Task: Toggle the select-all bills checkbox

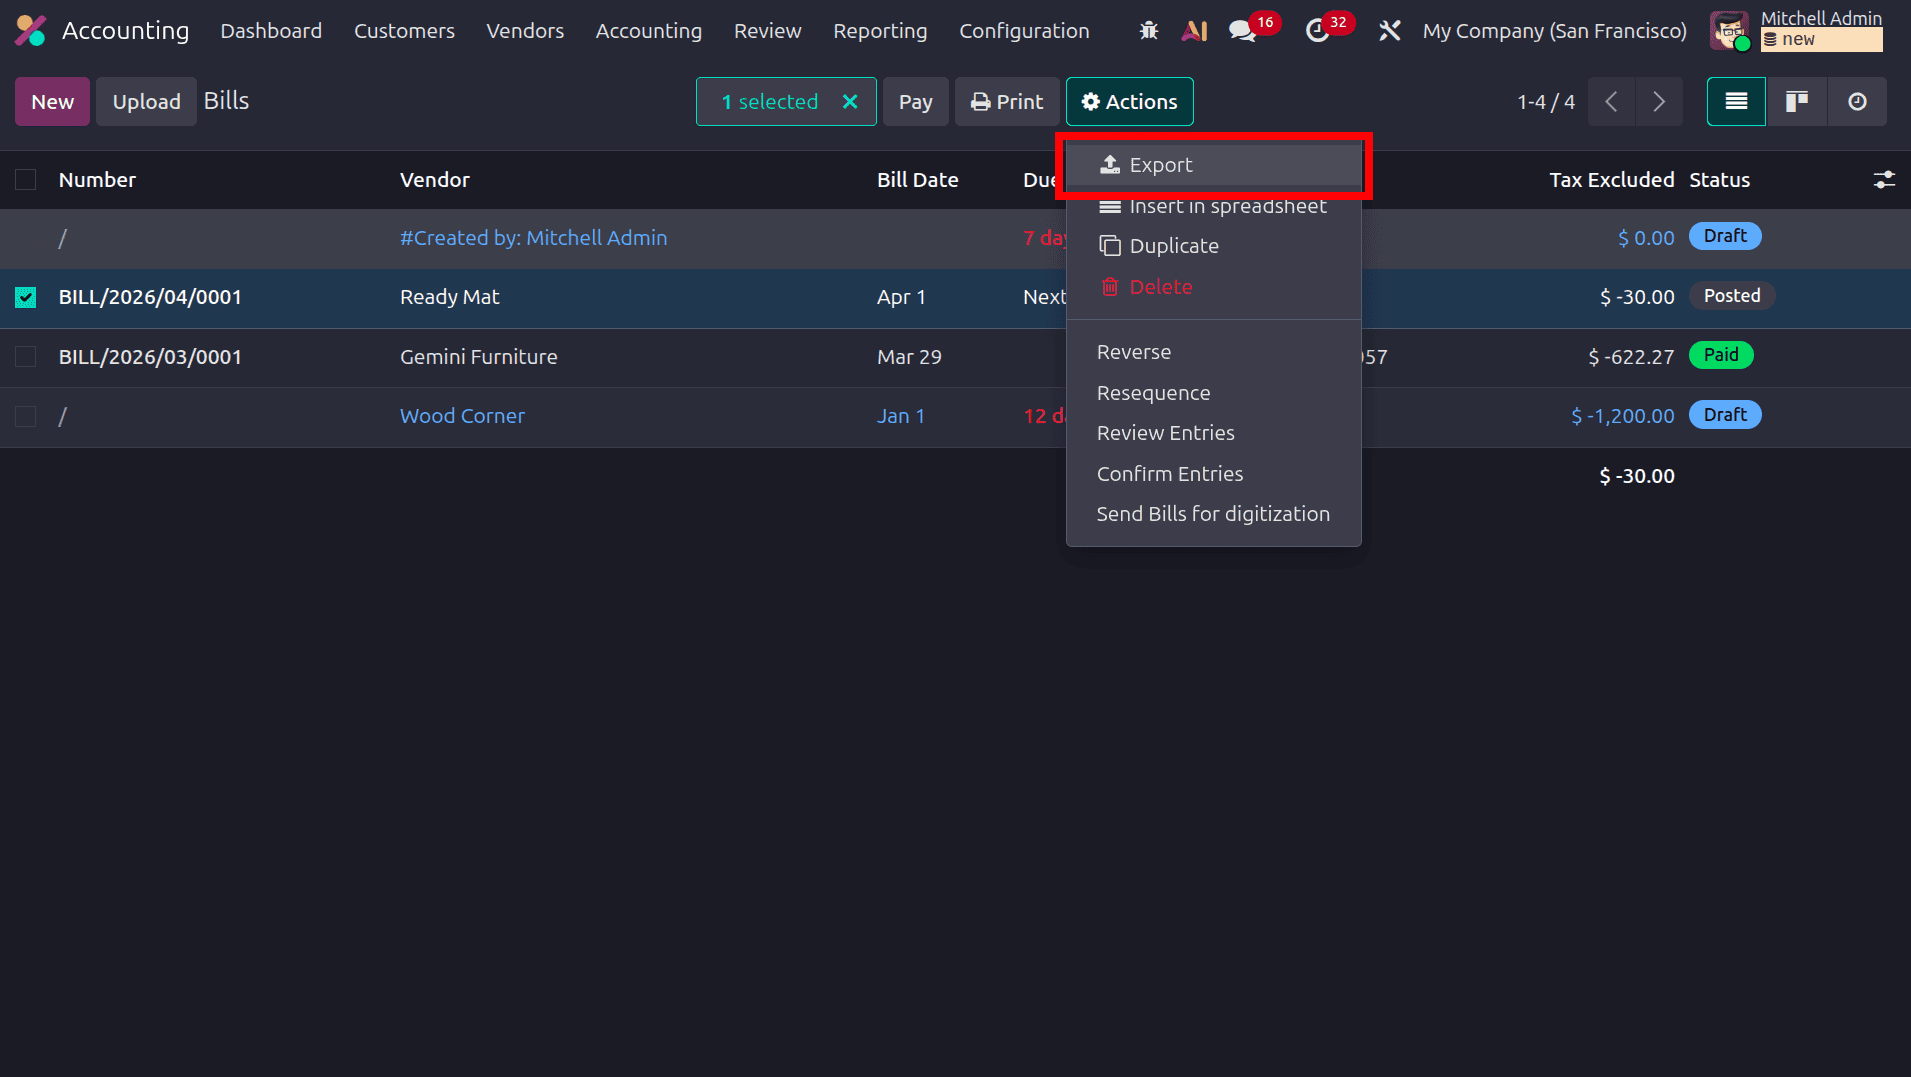Action: [26, 180]
